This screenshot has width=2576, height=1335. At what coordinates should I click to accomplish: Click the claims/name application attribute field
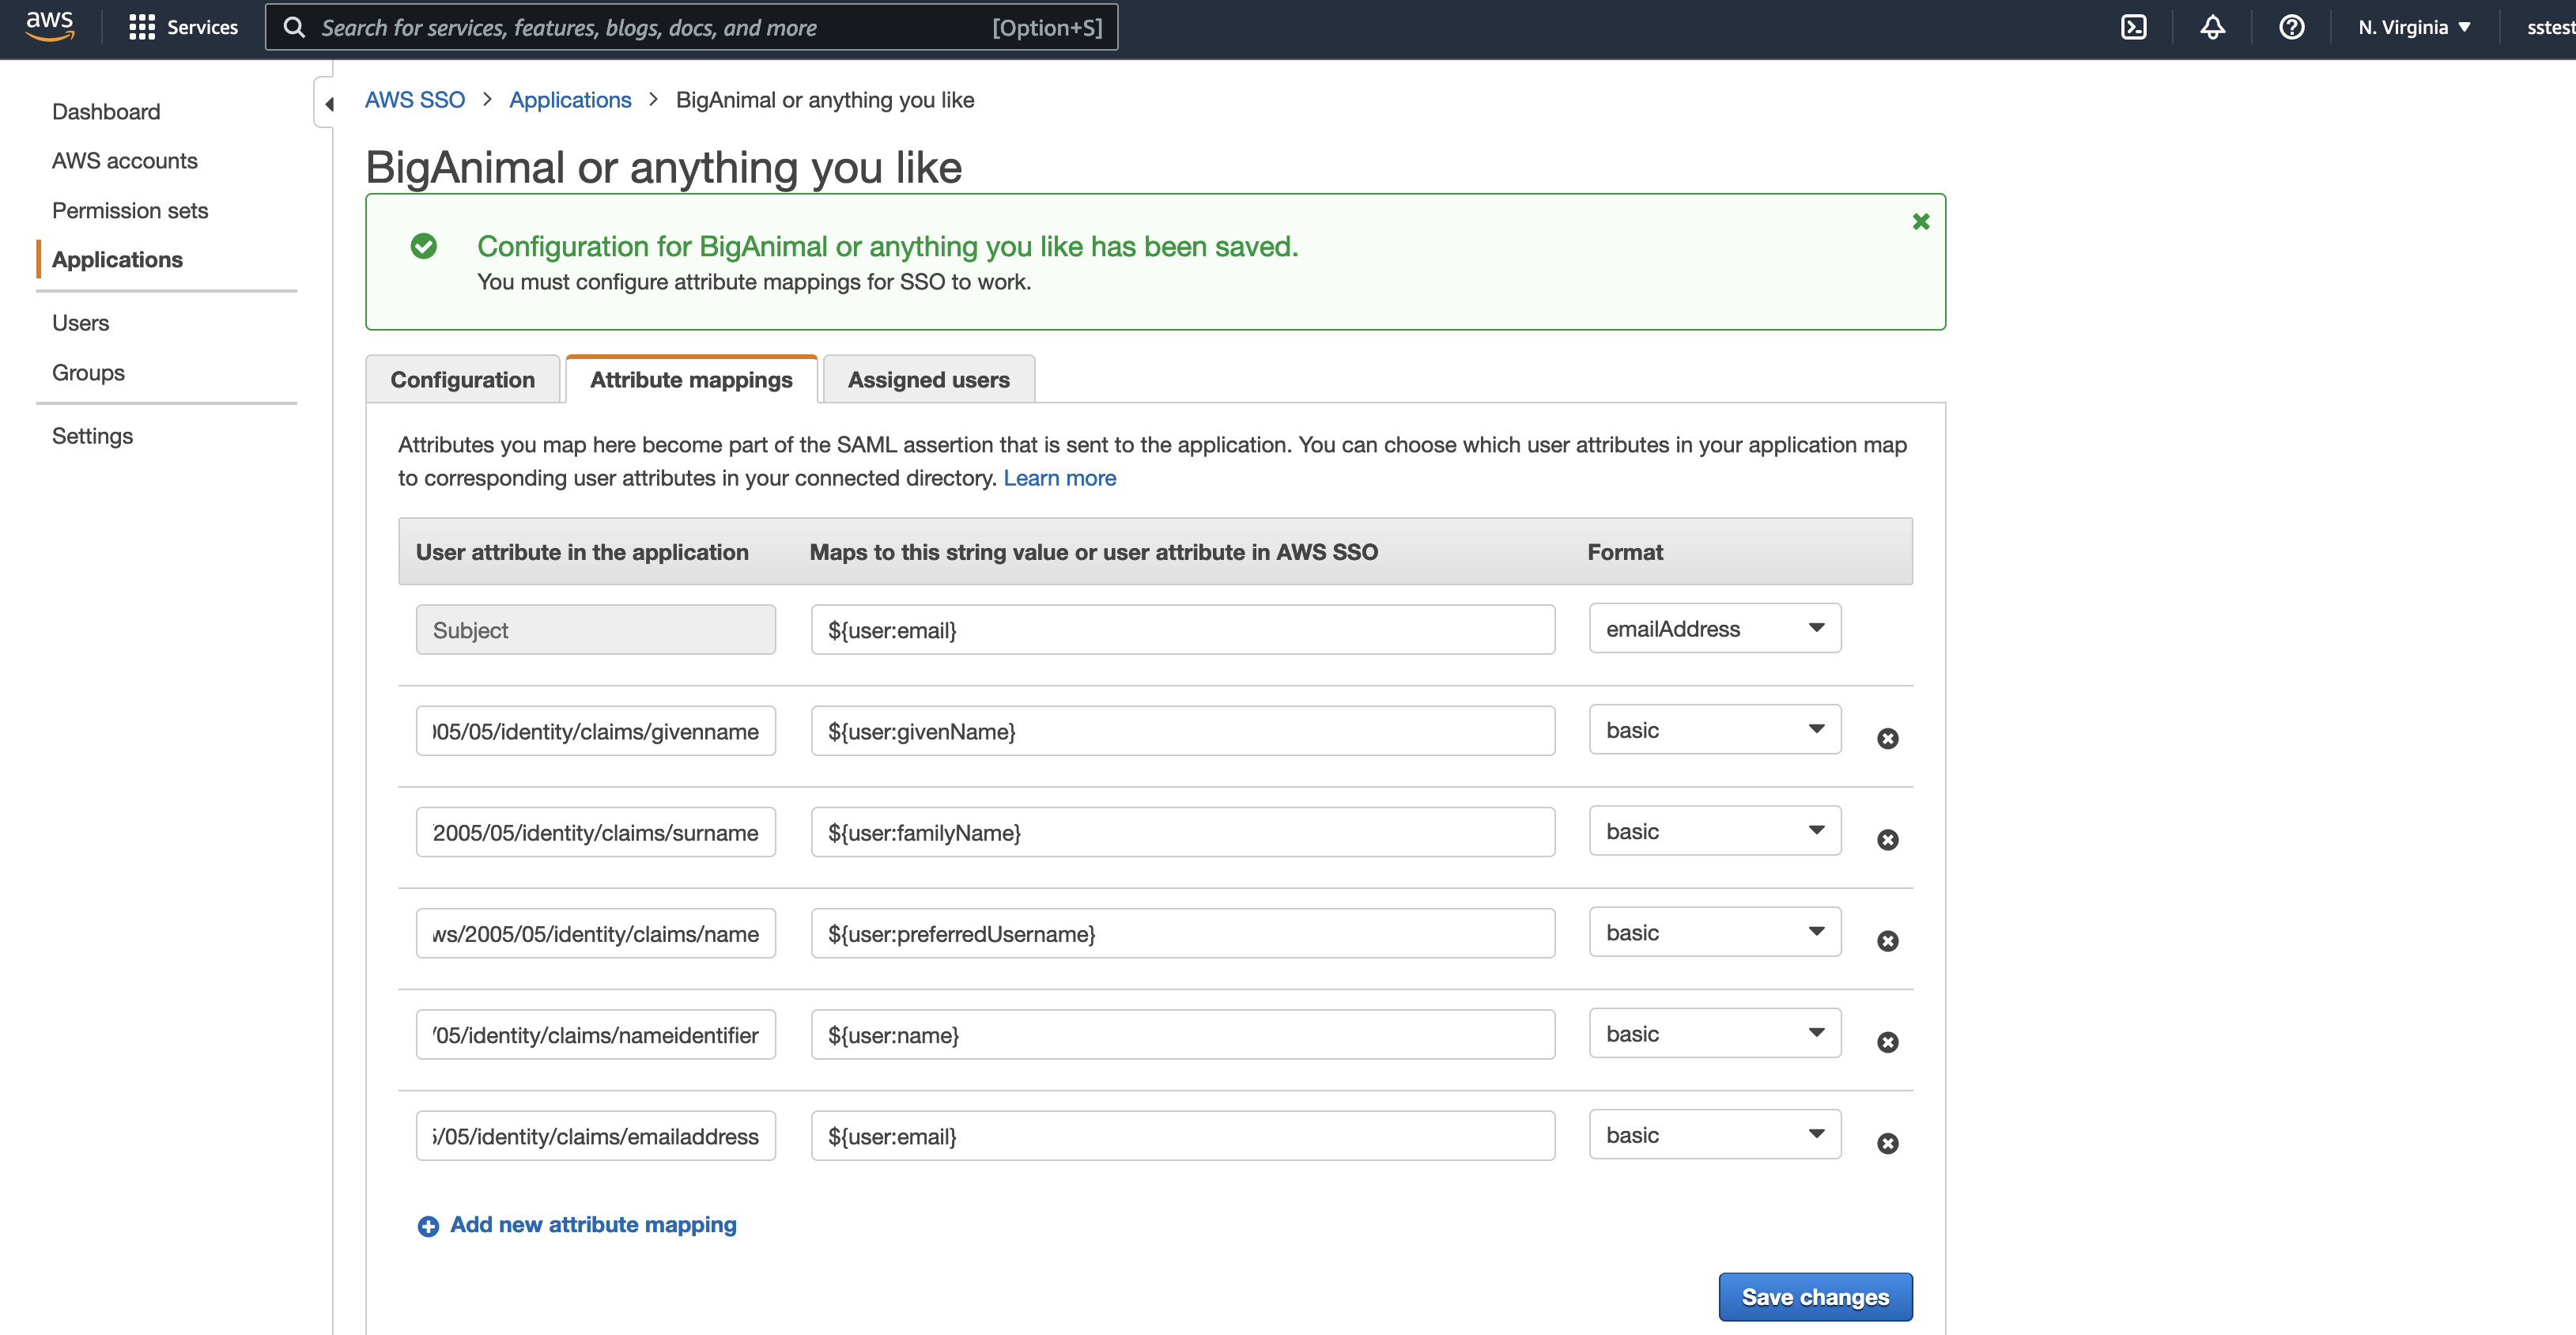point(596,933)
